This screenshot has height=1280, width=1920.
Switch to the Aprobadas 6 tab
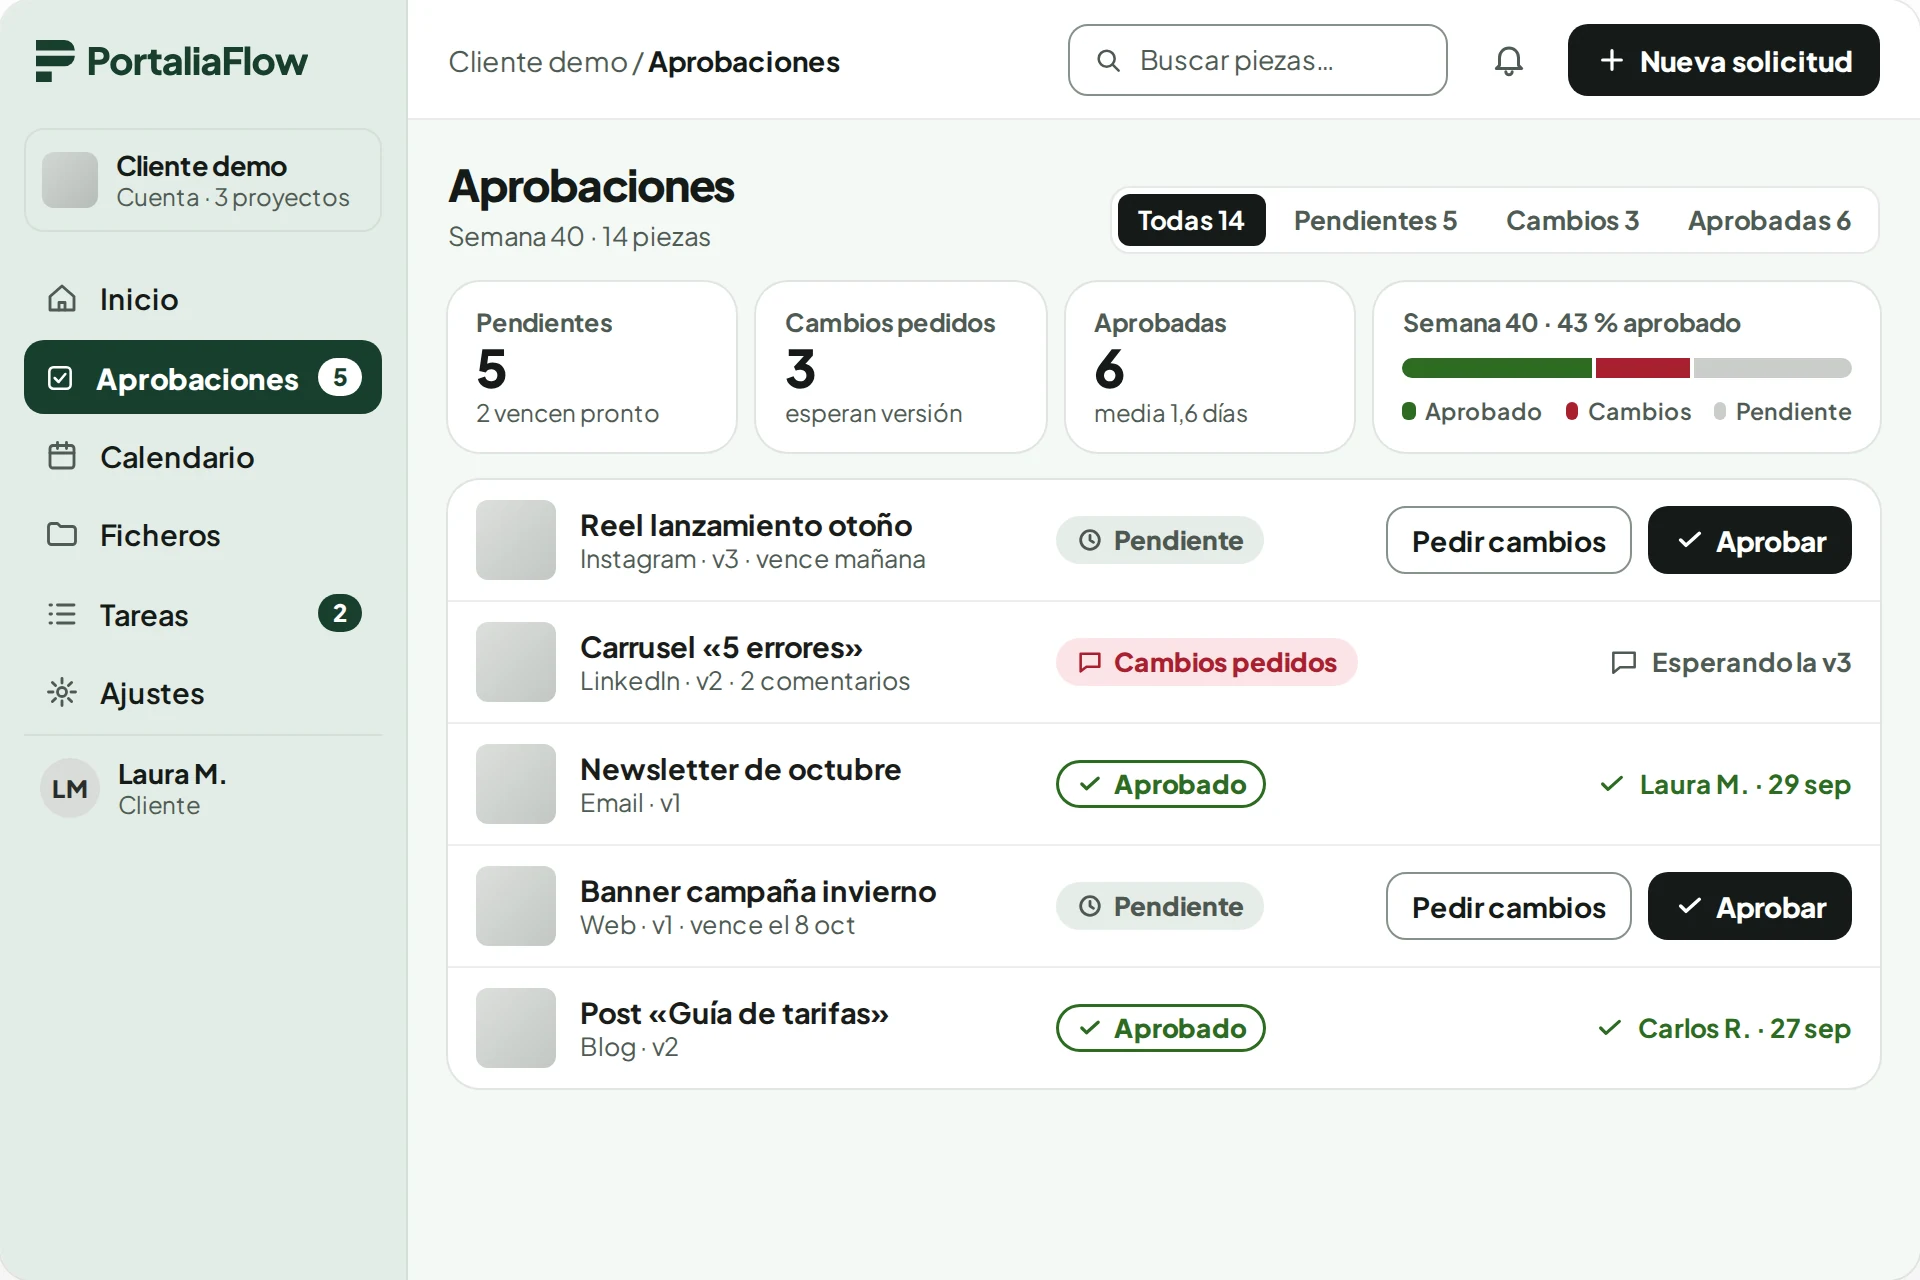(1769, 220)
